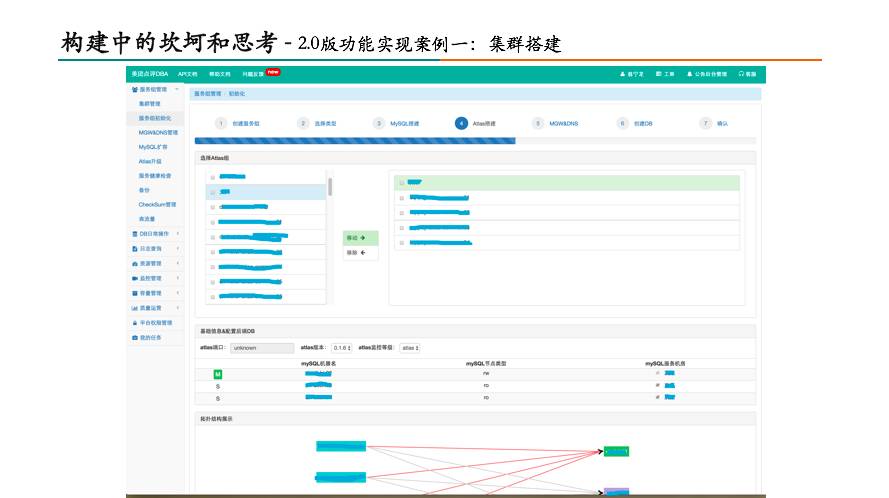Click the 我的任务 briefcase icon
Image resolution: width=889 pixels, height=498 pixels.
tap(134, 337)
